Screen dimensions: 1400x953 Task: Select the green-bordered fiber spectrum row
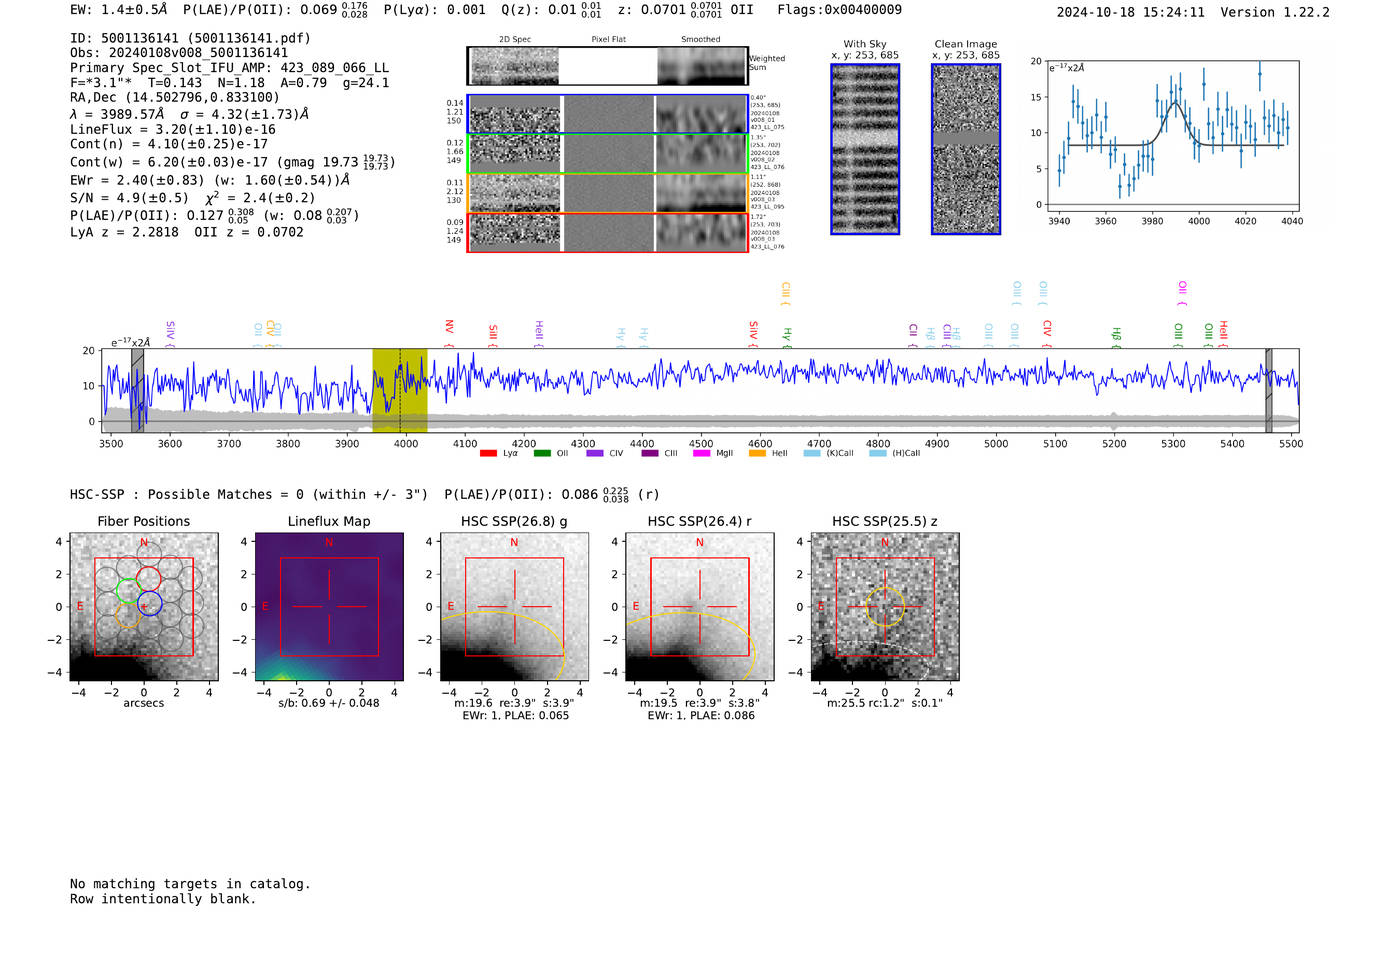pyautogui.click(x=607, y=154)
